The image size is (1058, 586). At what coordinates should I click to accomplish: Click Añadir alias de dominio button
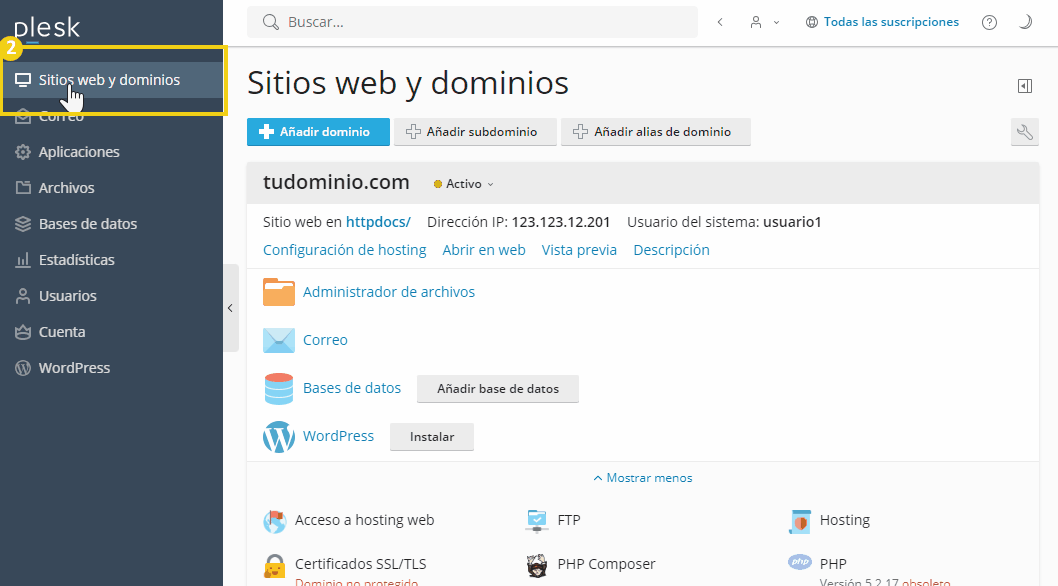pyautogui.click(x=655, y=132)
